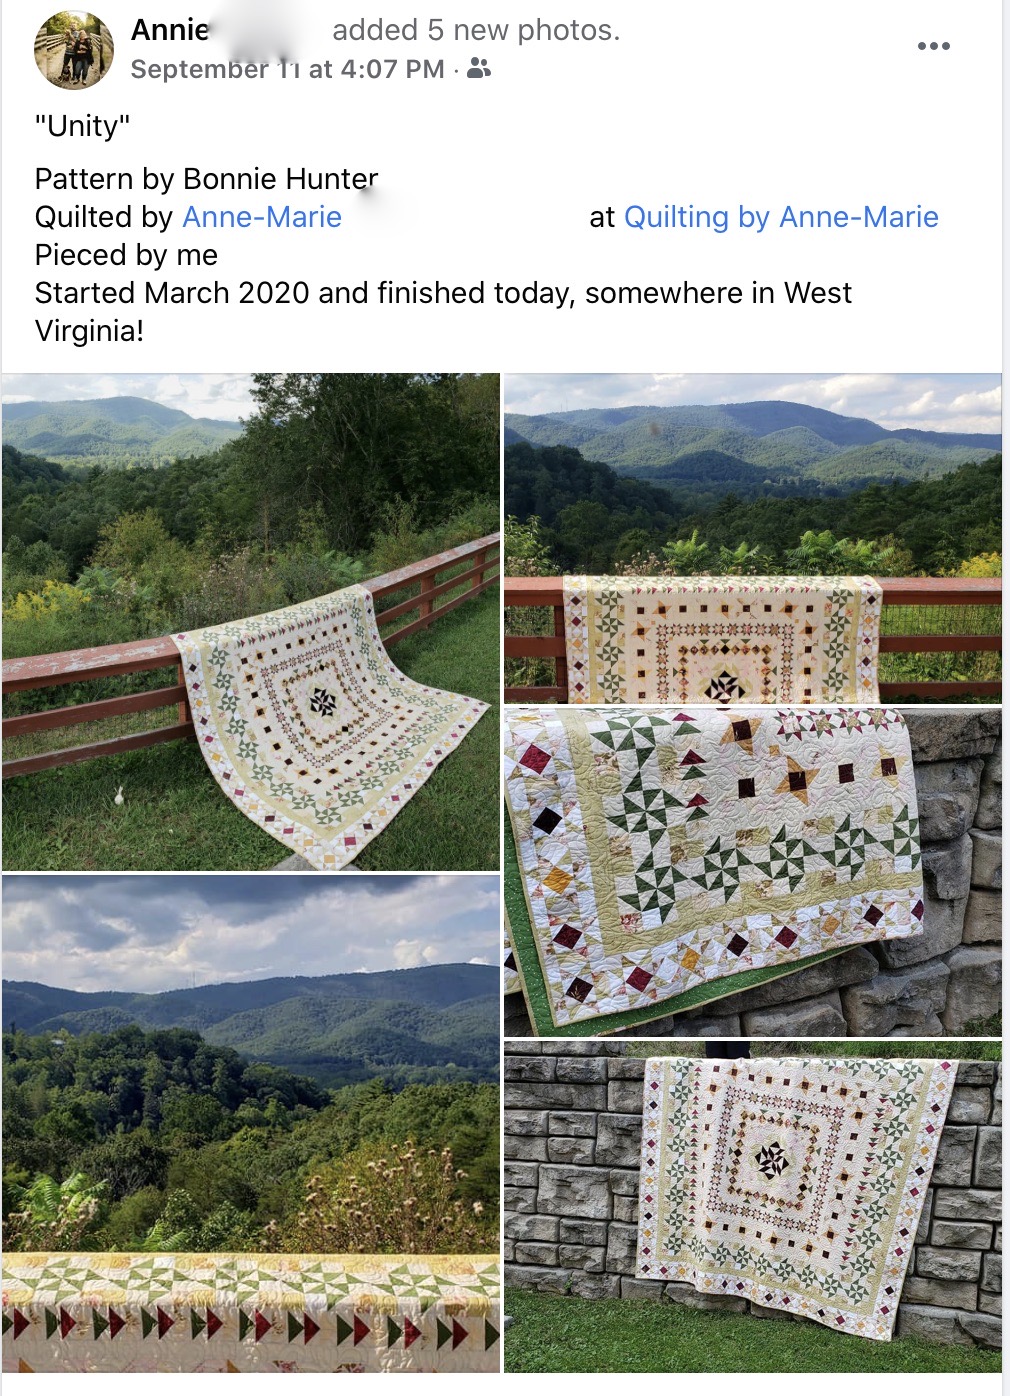Open the three-dot post options menu
Viewport: 1010px width, 1396px height.
click(933, 46)
